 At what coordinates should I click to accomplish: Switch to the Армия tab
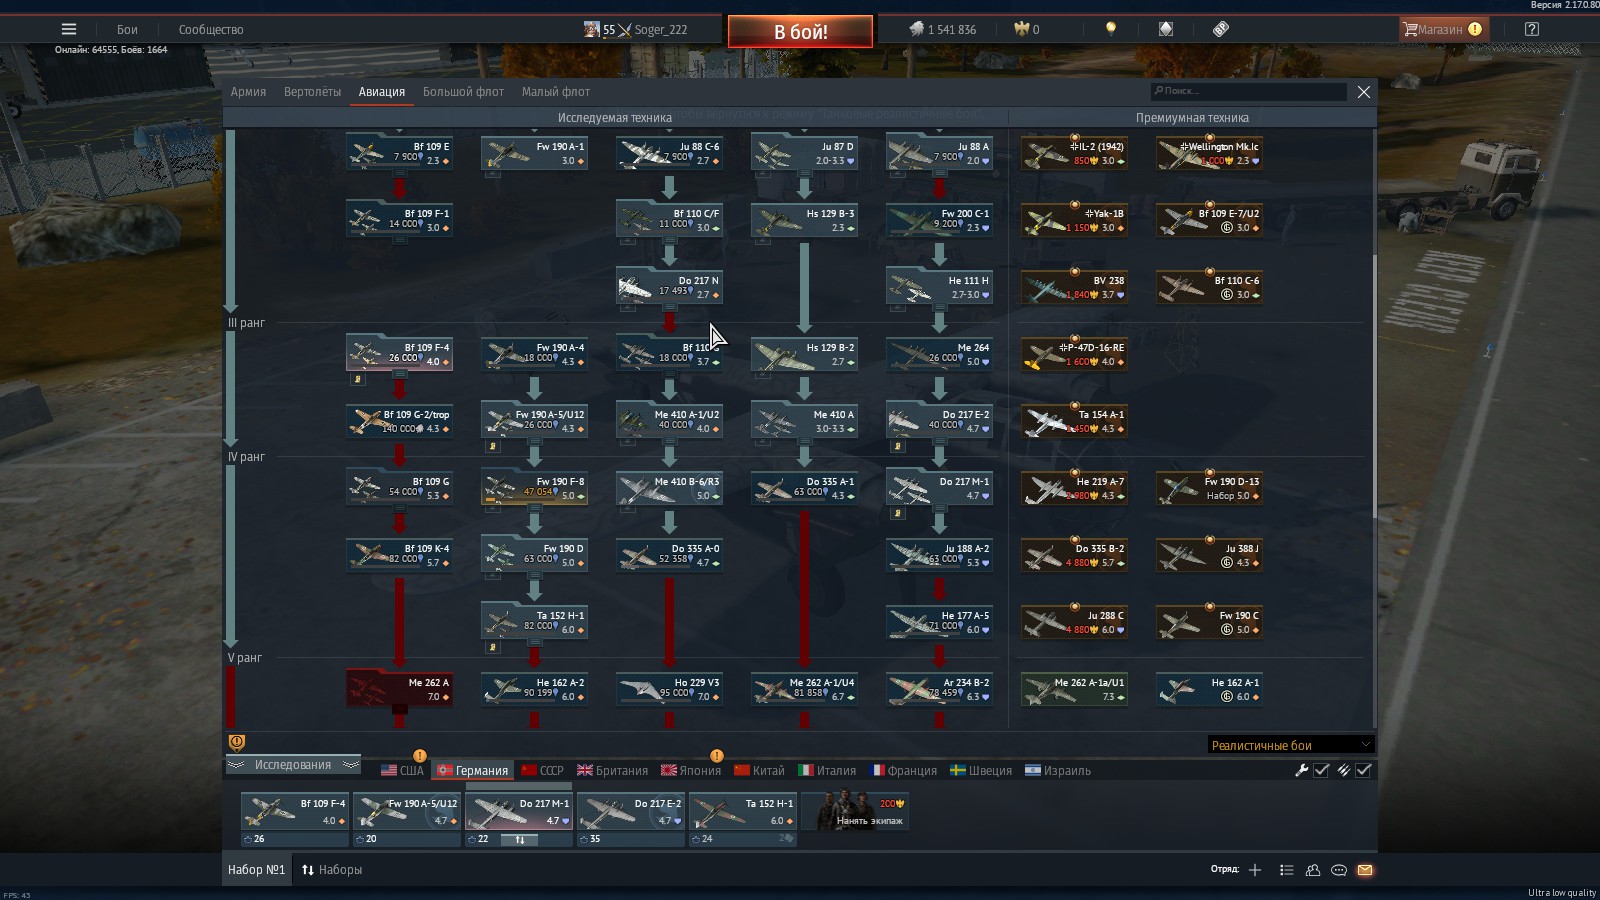point(248,92)
